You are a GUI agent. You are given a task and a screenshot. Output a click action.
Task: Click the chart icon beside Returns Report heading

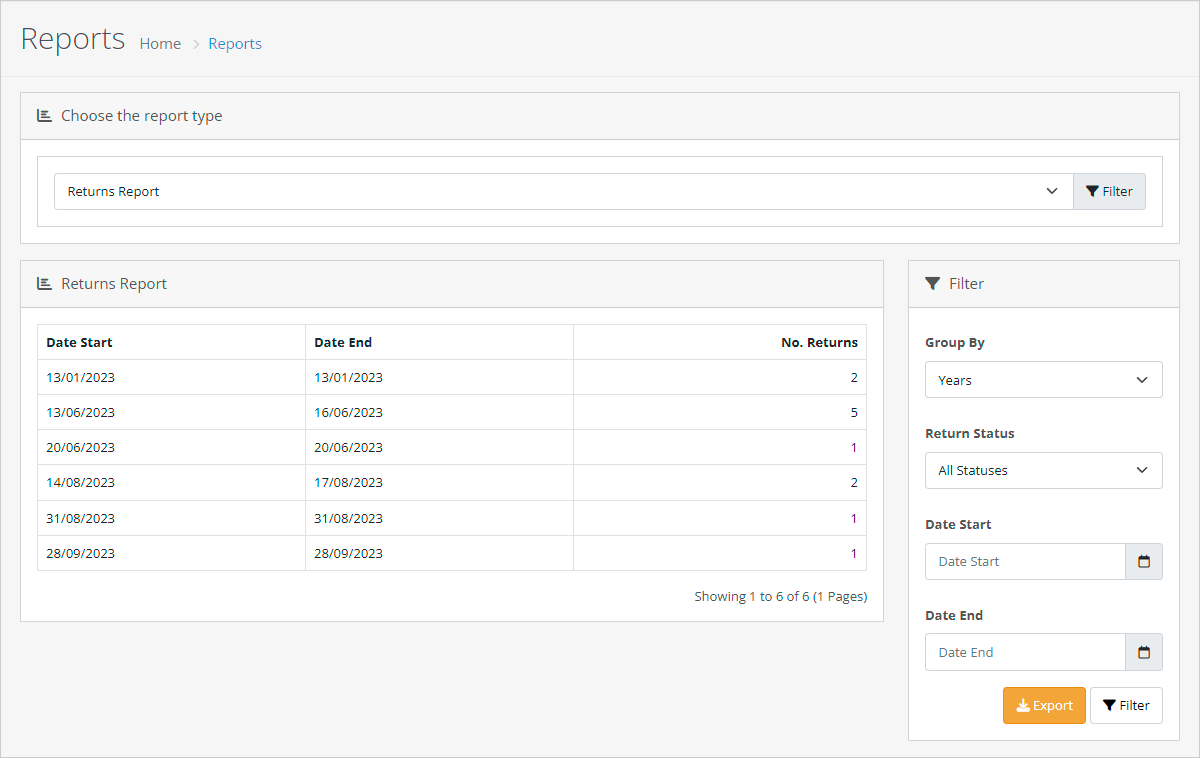(x=44, y=284)
